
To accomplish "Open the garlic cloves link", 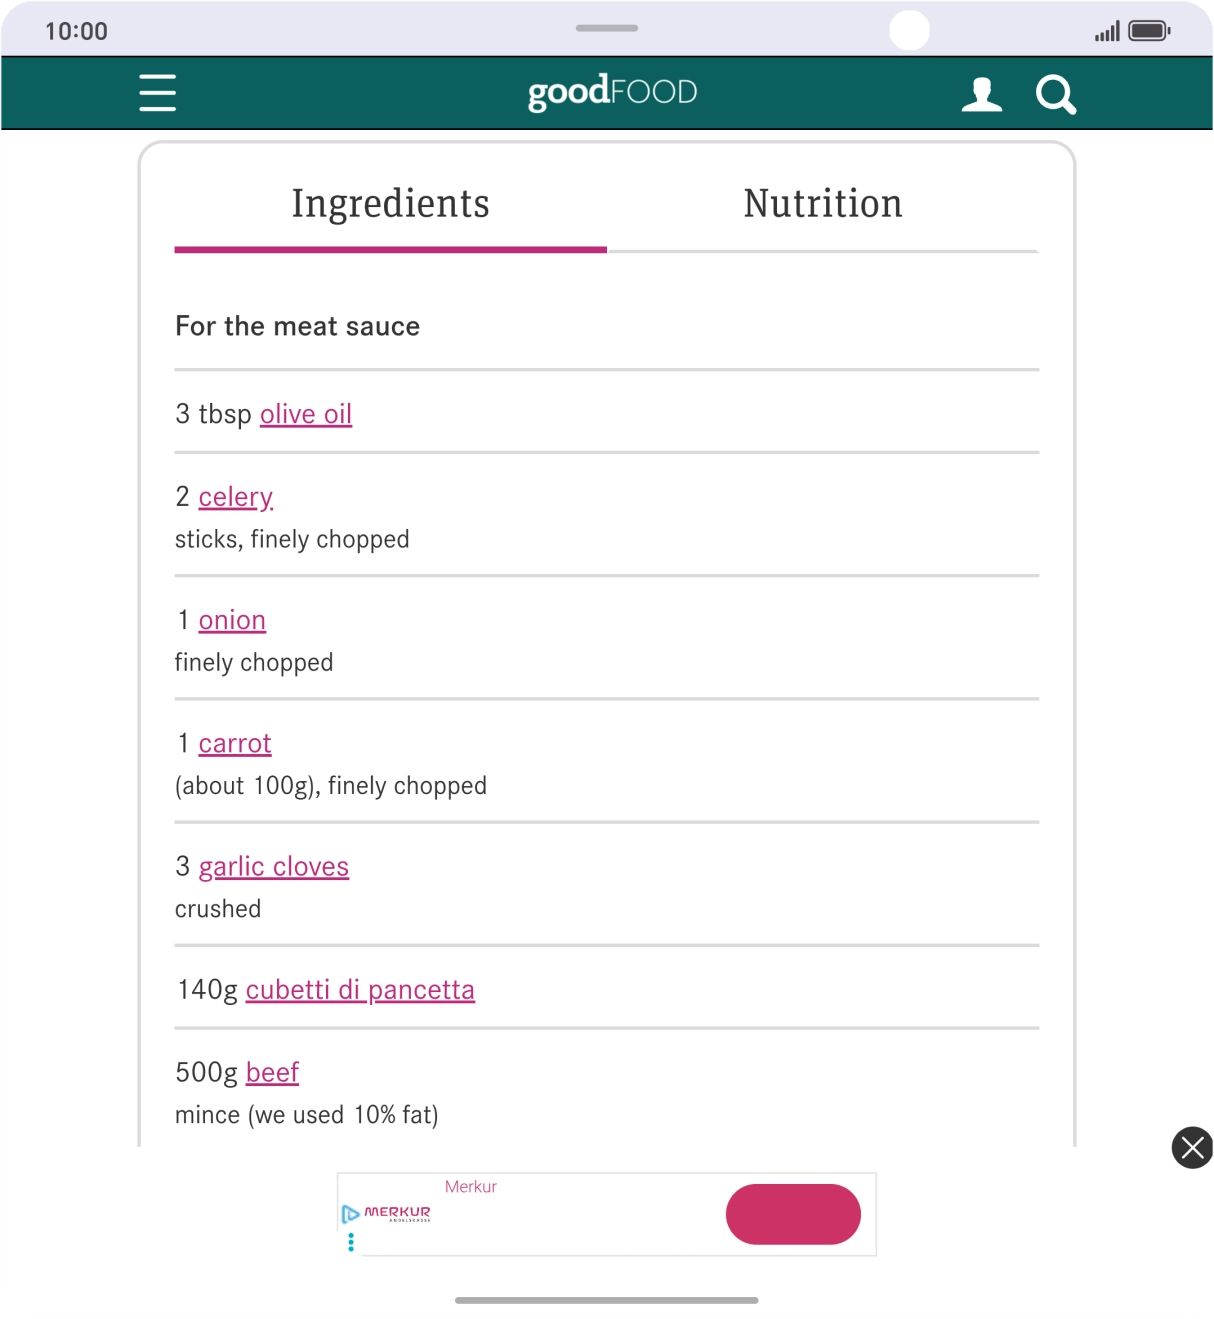I will [273, 866].
